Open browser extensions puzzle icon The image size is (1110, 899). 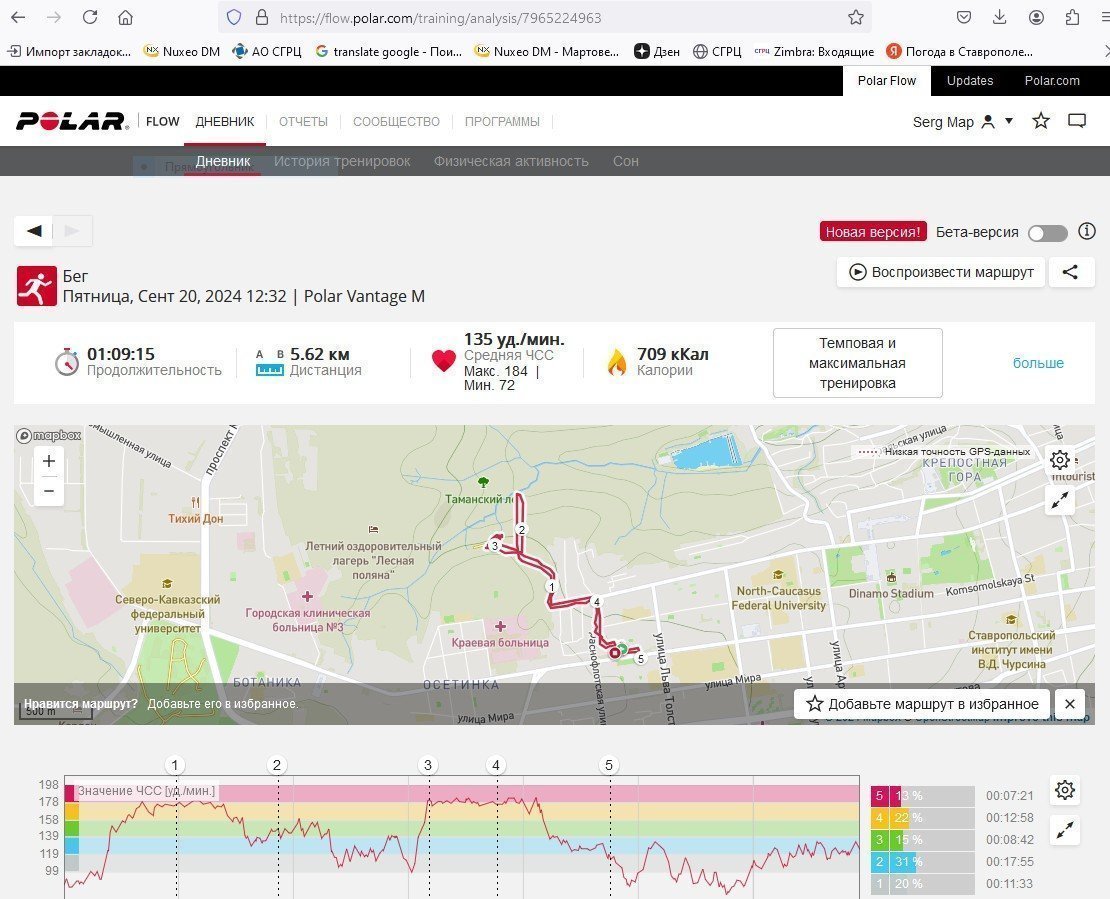tap(1072, 18)
